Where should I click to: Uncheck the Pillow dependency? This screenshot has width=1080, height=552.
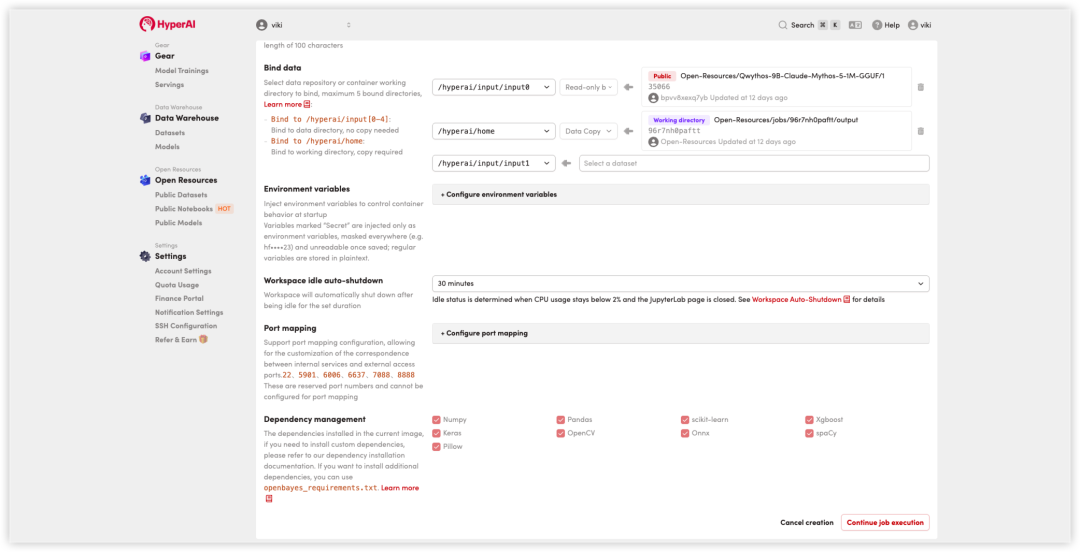[x=436, y=447]
